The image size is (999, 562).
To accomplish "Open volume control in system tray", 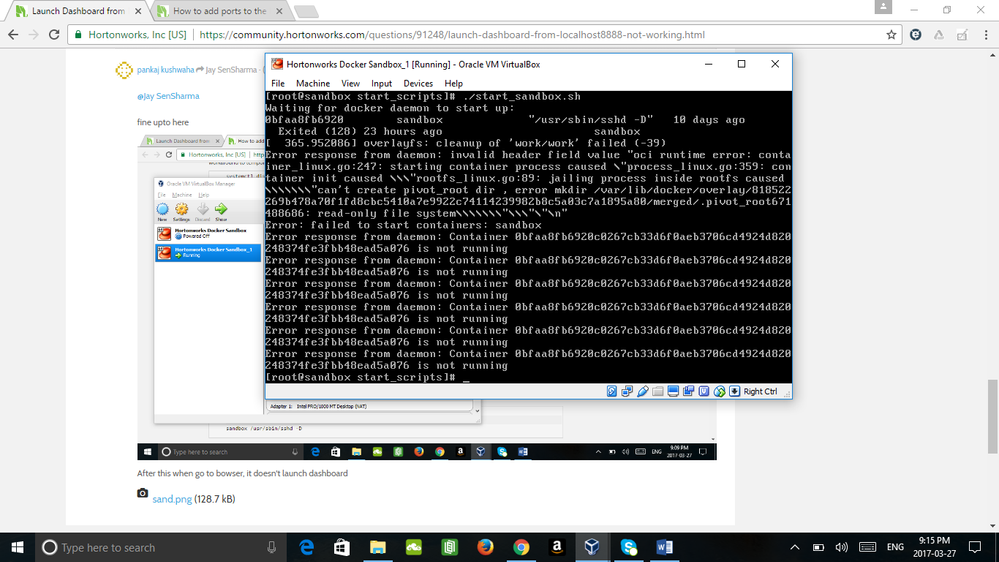I will pos(842,547).
